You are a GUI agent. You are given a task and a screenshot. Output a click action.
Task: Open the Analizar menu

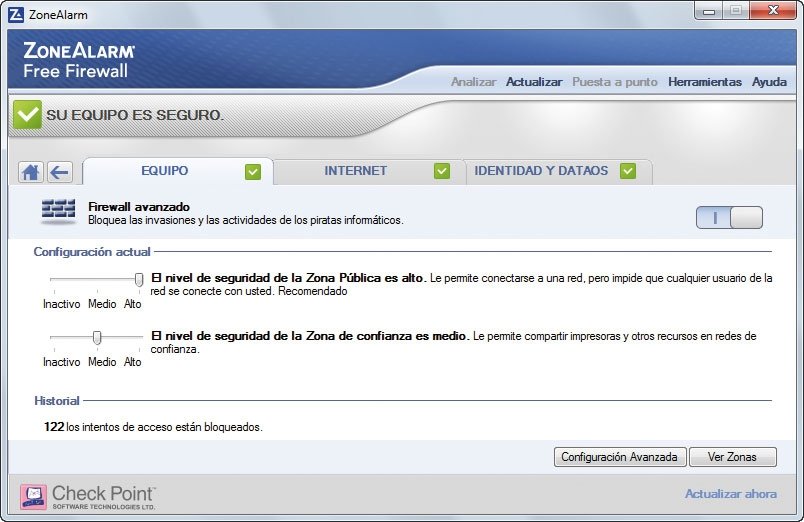click(473, 82)
